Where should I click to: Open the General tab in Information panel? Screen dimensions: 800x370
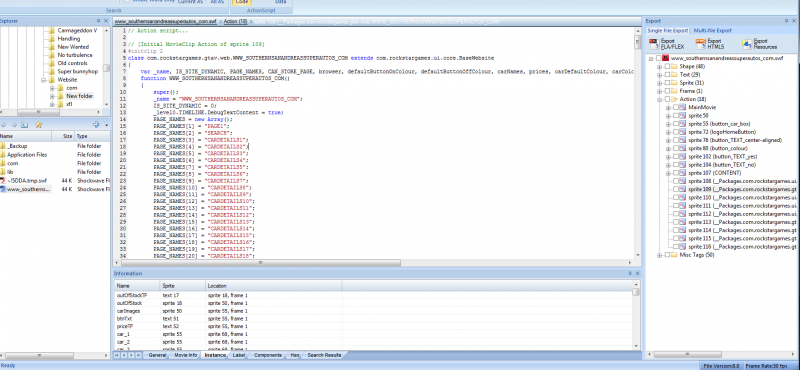(x=157, y=355)
